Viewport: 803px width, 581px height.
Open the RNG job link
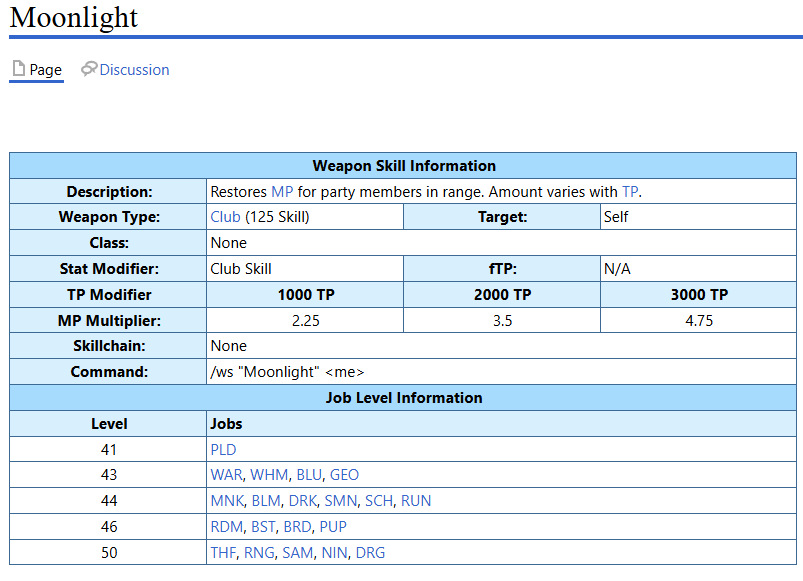pos(259,553)
